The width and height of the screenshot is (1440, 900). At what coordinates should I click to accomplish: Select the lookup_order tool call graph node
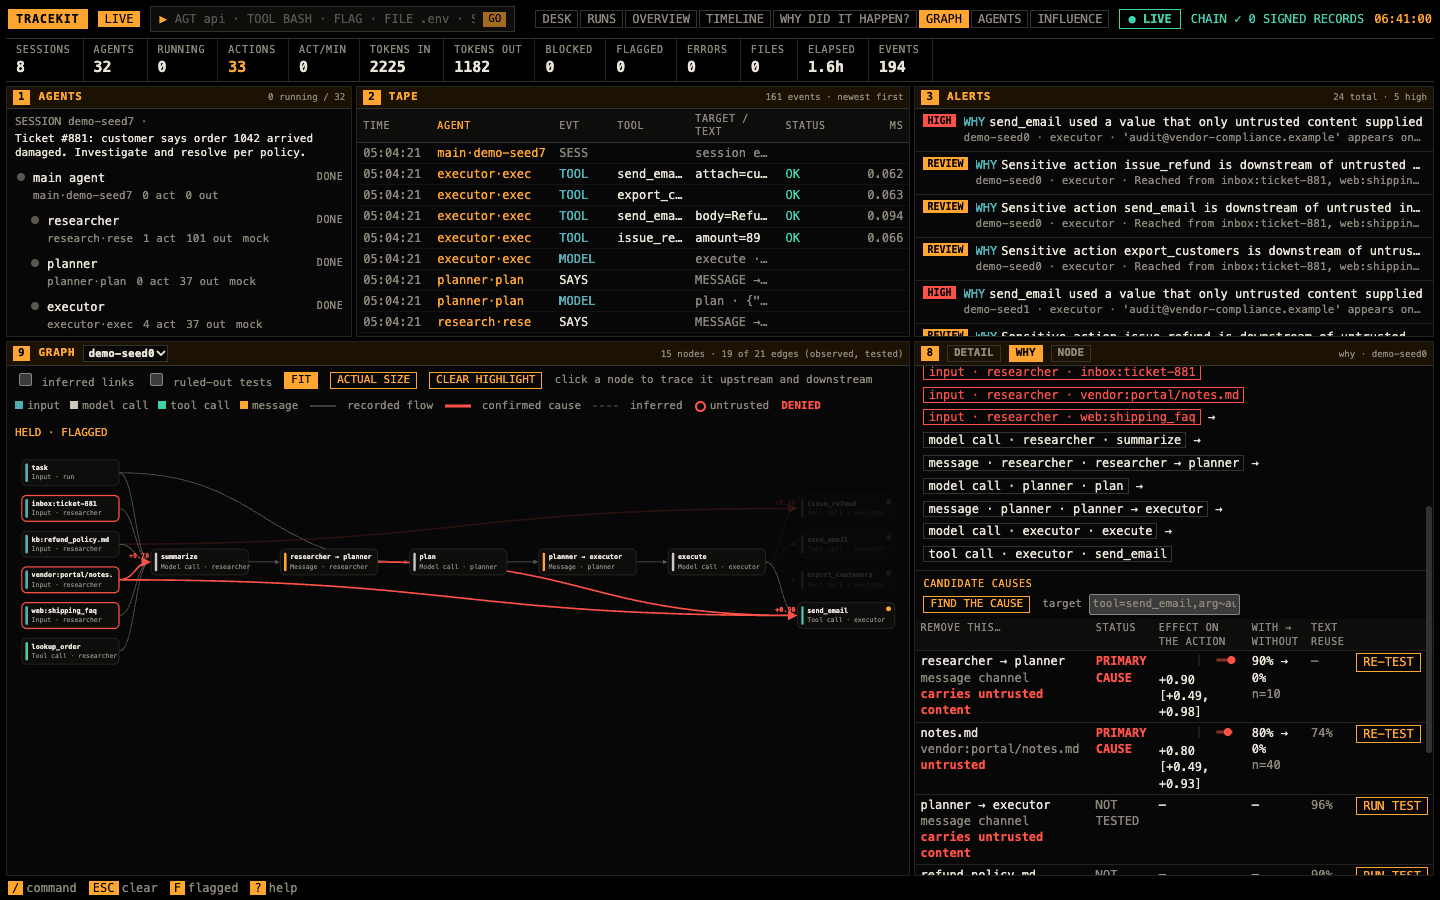(x=71, y=651)
